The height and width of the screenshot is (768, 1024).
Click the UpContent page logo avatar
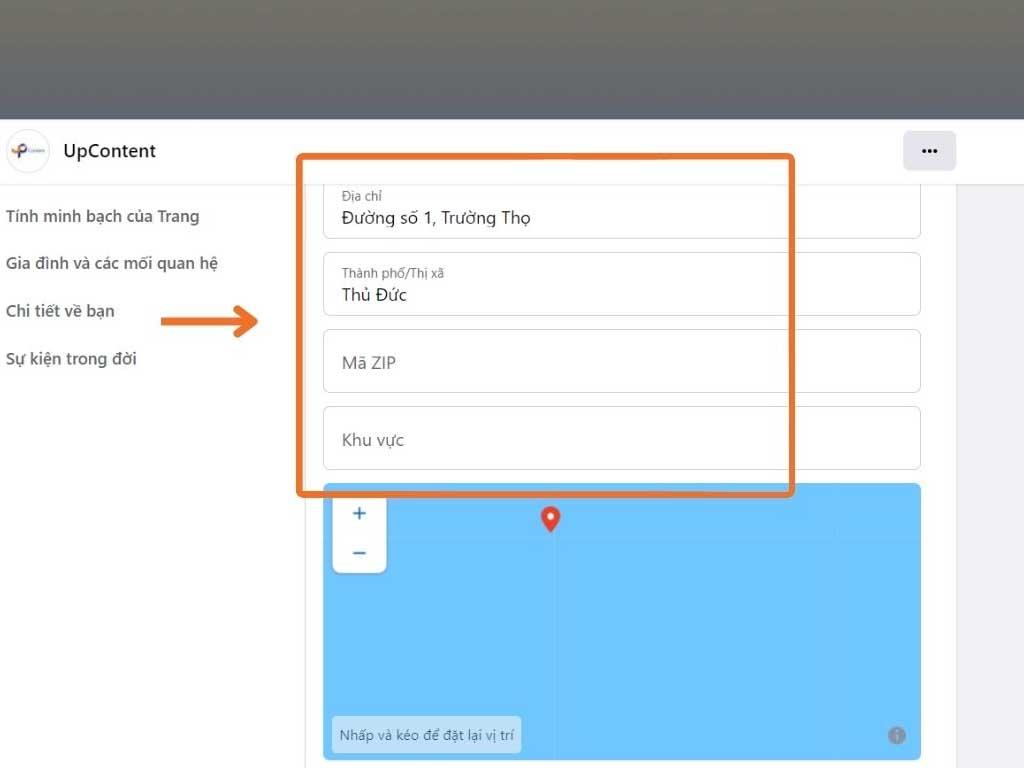[x=28, y=151]
